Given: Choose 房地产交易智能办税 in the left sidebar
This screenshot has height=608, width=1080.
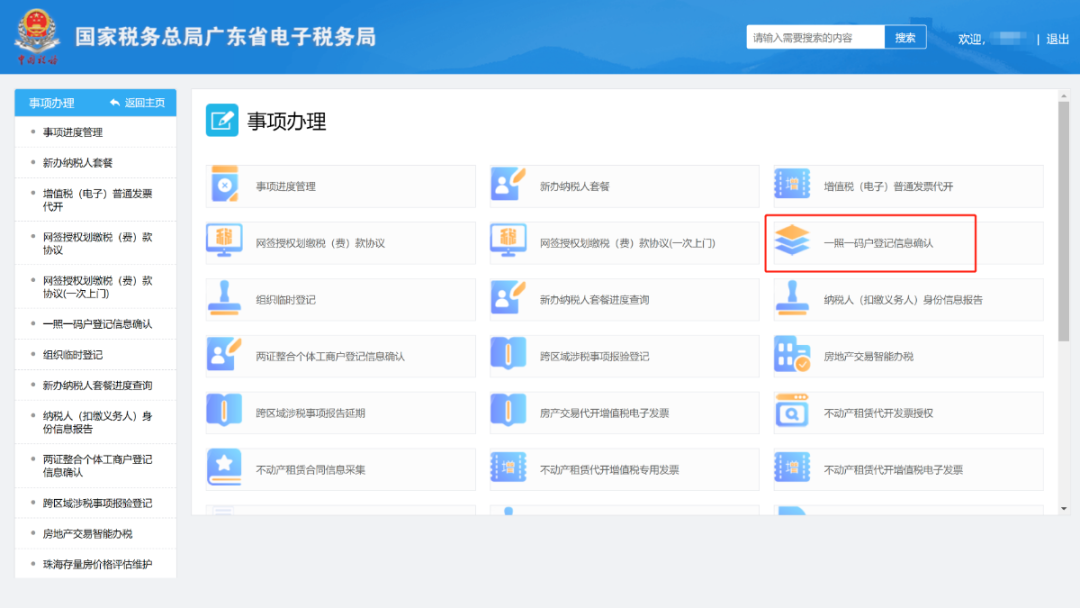Looking at the screenshot, I should click(87, 534).
